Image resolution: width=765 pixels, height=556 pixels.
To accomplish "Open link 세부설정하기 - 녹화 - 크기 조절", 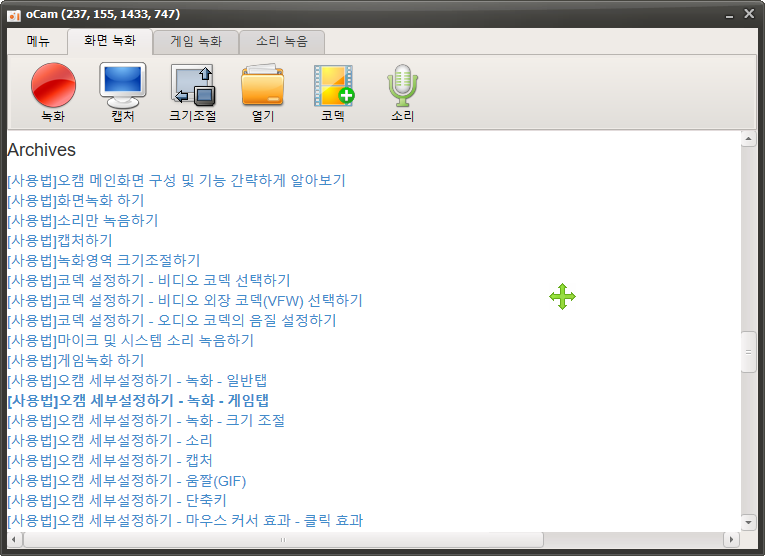I will coord(146,420).
